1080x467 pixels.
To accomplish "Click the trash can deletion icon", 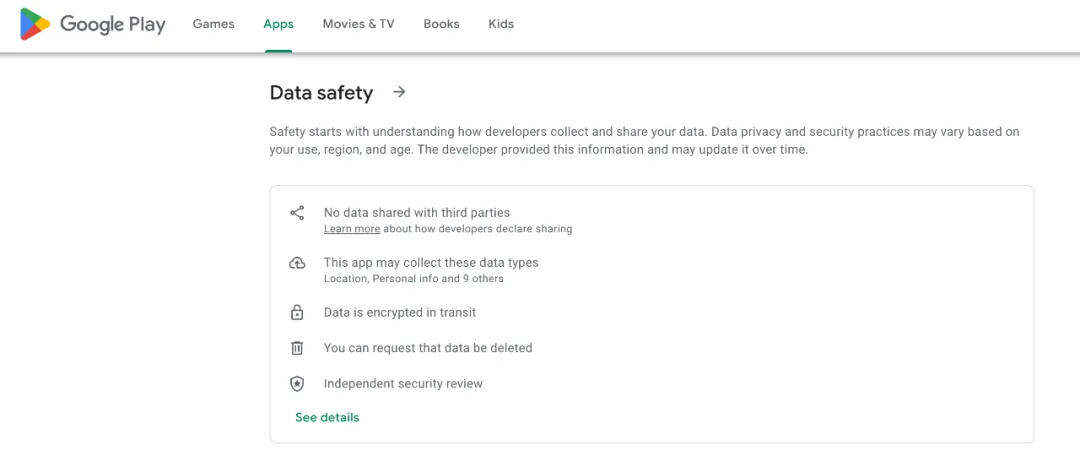I will click(x=297, y=348).
